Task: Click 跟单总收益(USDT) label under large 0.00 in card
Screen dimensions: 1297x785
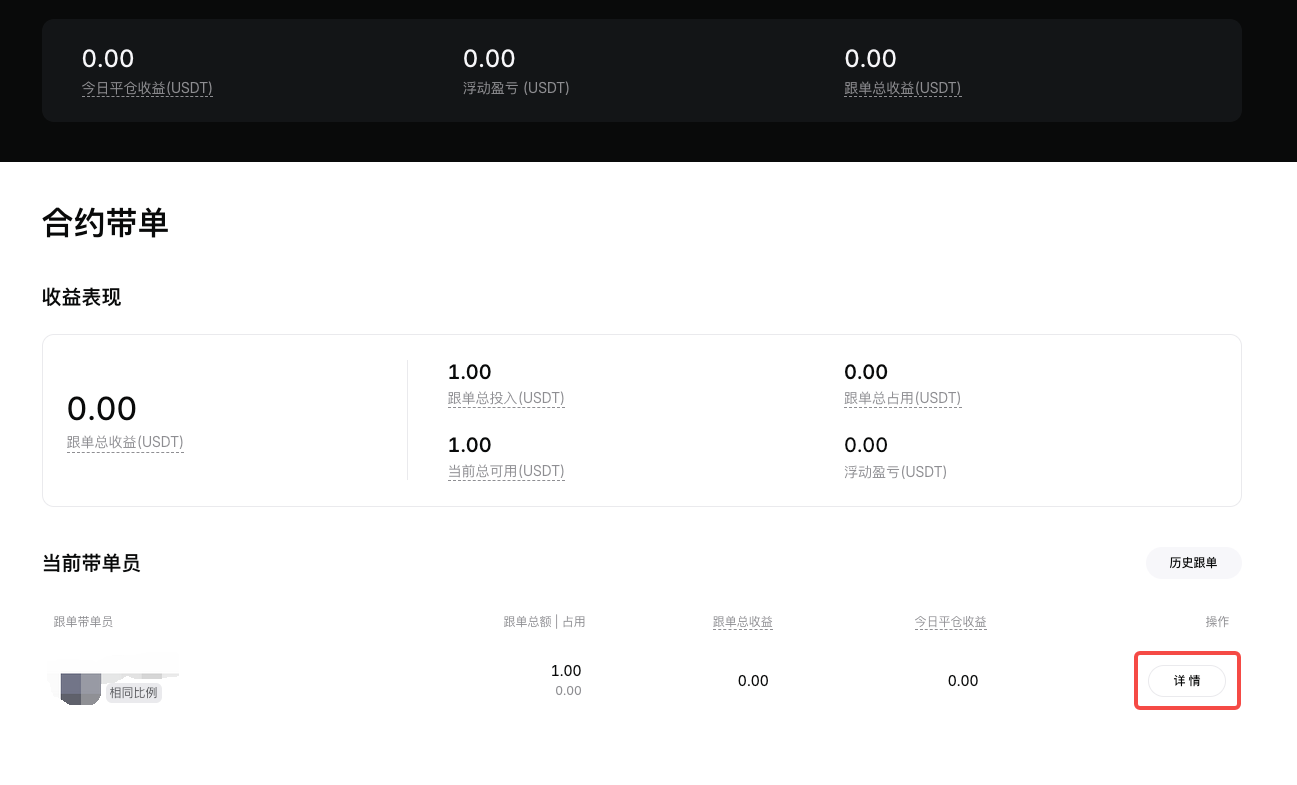Action: click(x=125, y=442)
